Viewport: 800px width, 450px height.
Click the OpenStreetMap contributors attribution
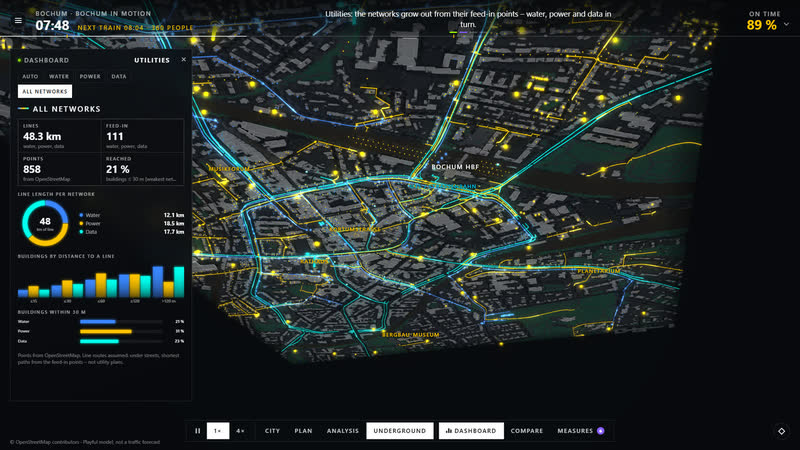(85, 442)
